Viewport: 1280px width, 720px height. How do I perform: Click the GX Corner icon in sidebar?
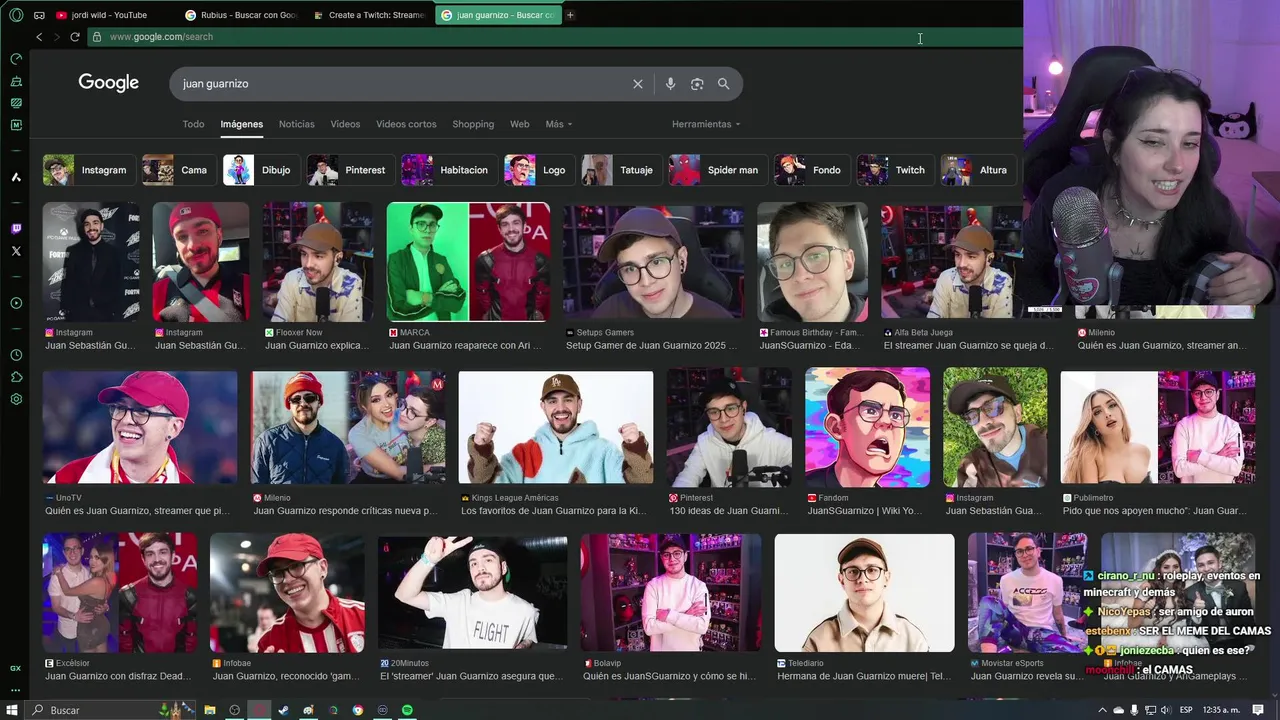point(16,668)
